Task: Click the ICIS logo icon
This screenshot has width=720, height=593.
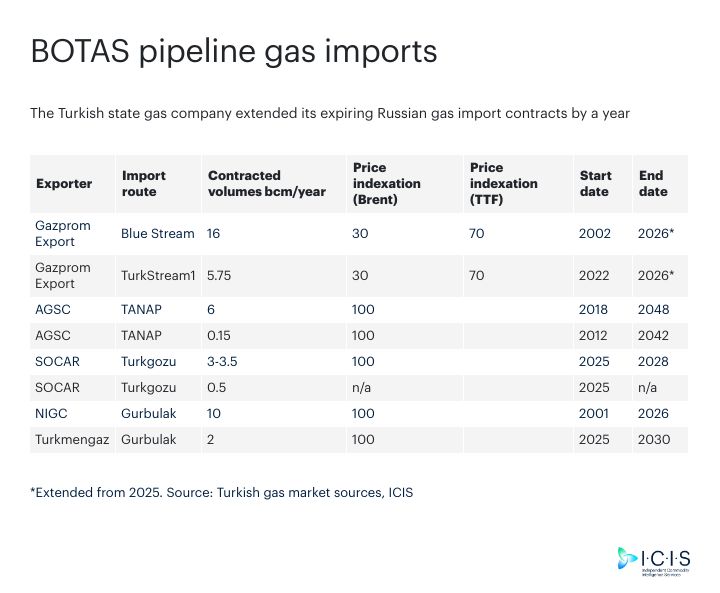Action: [x=627, y=559]
